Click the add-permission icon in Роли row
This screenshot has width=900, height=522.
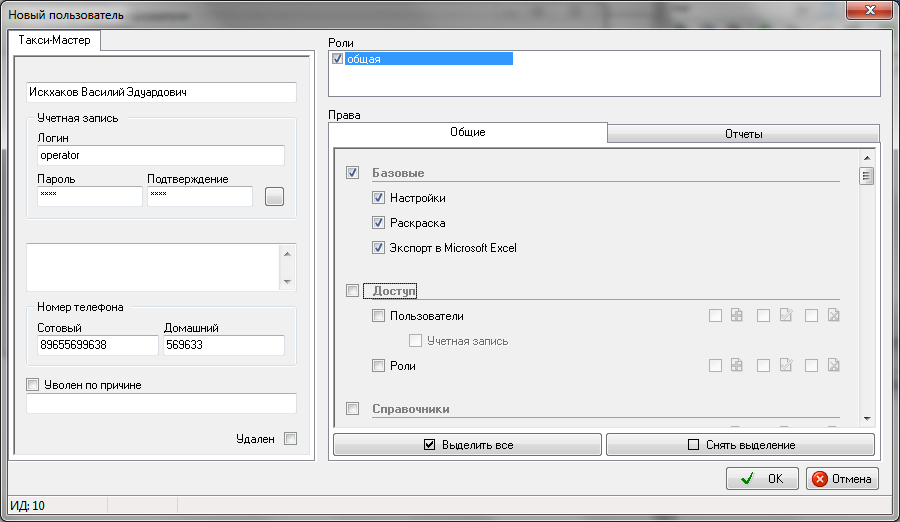tap(737, 366)
